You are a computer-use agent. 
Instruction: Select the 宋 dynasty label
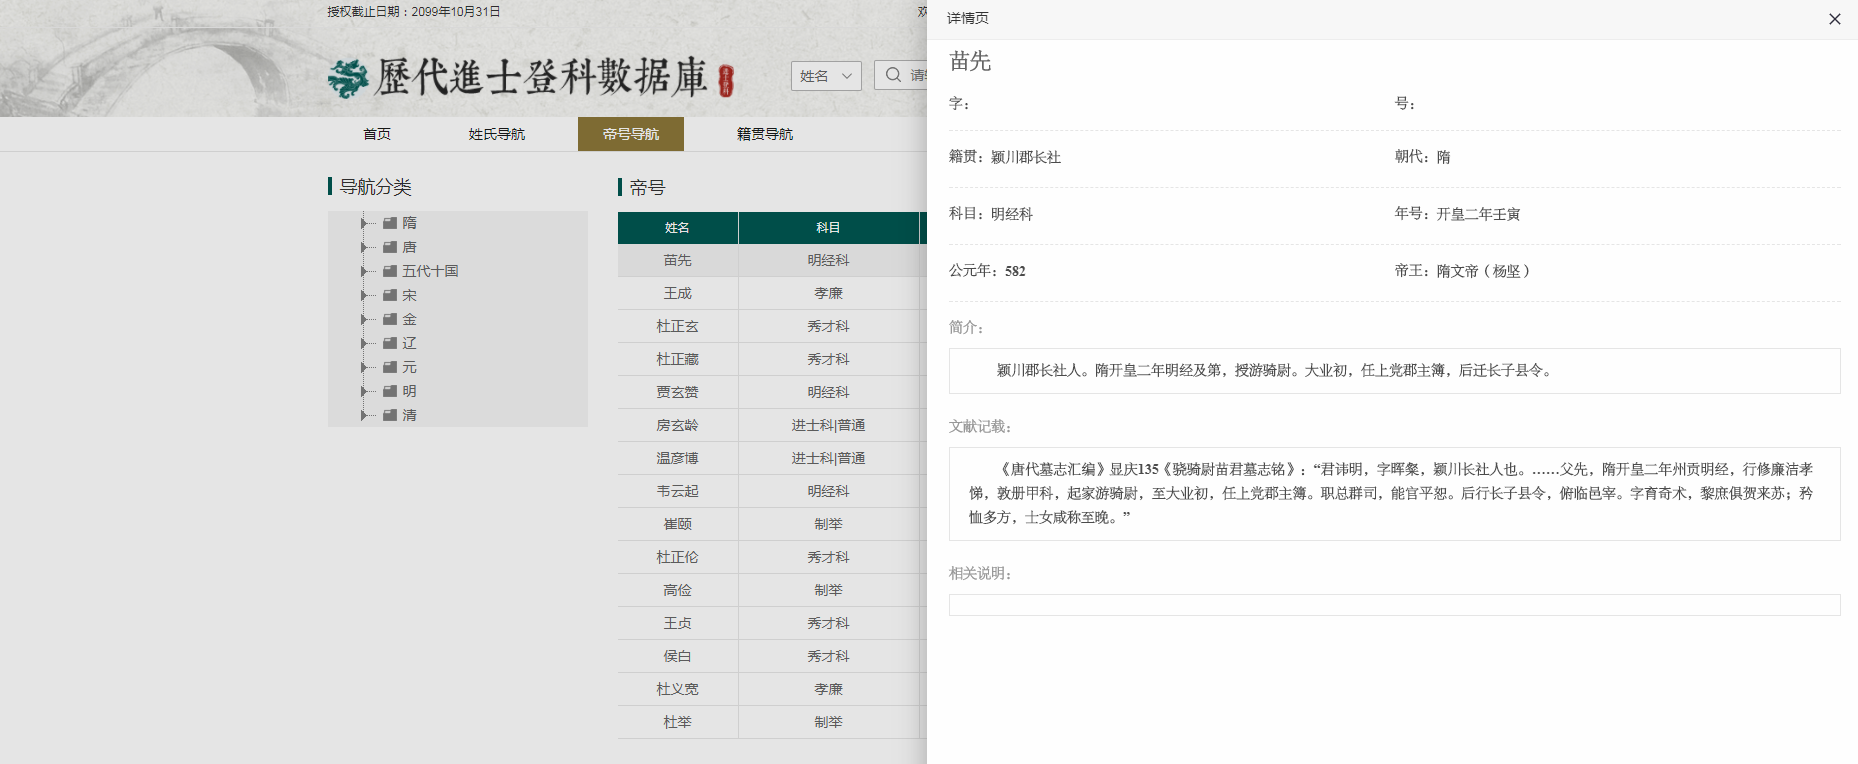(409, 295)
